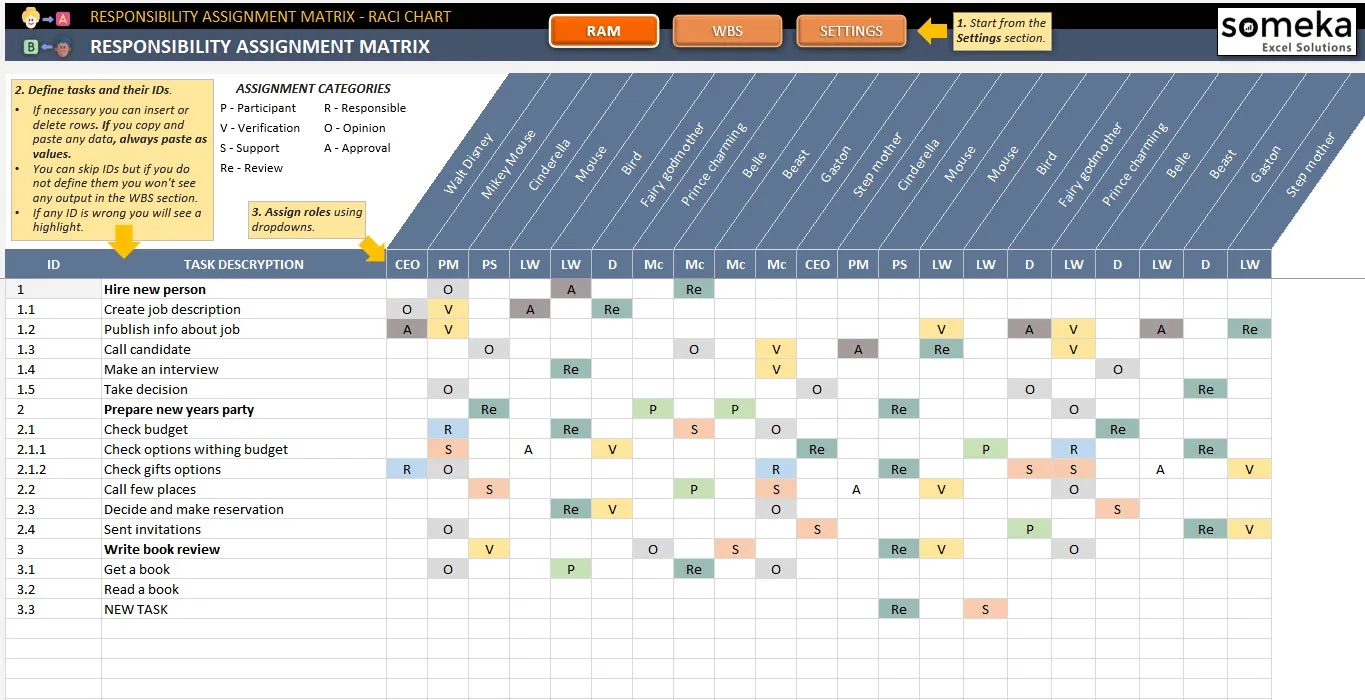Select the 'A' cell in Publish info about job CEO column
This screenshot has width=1365, height=700.
pos(407,329)
